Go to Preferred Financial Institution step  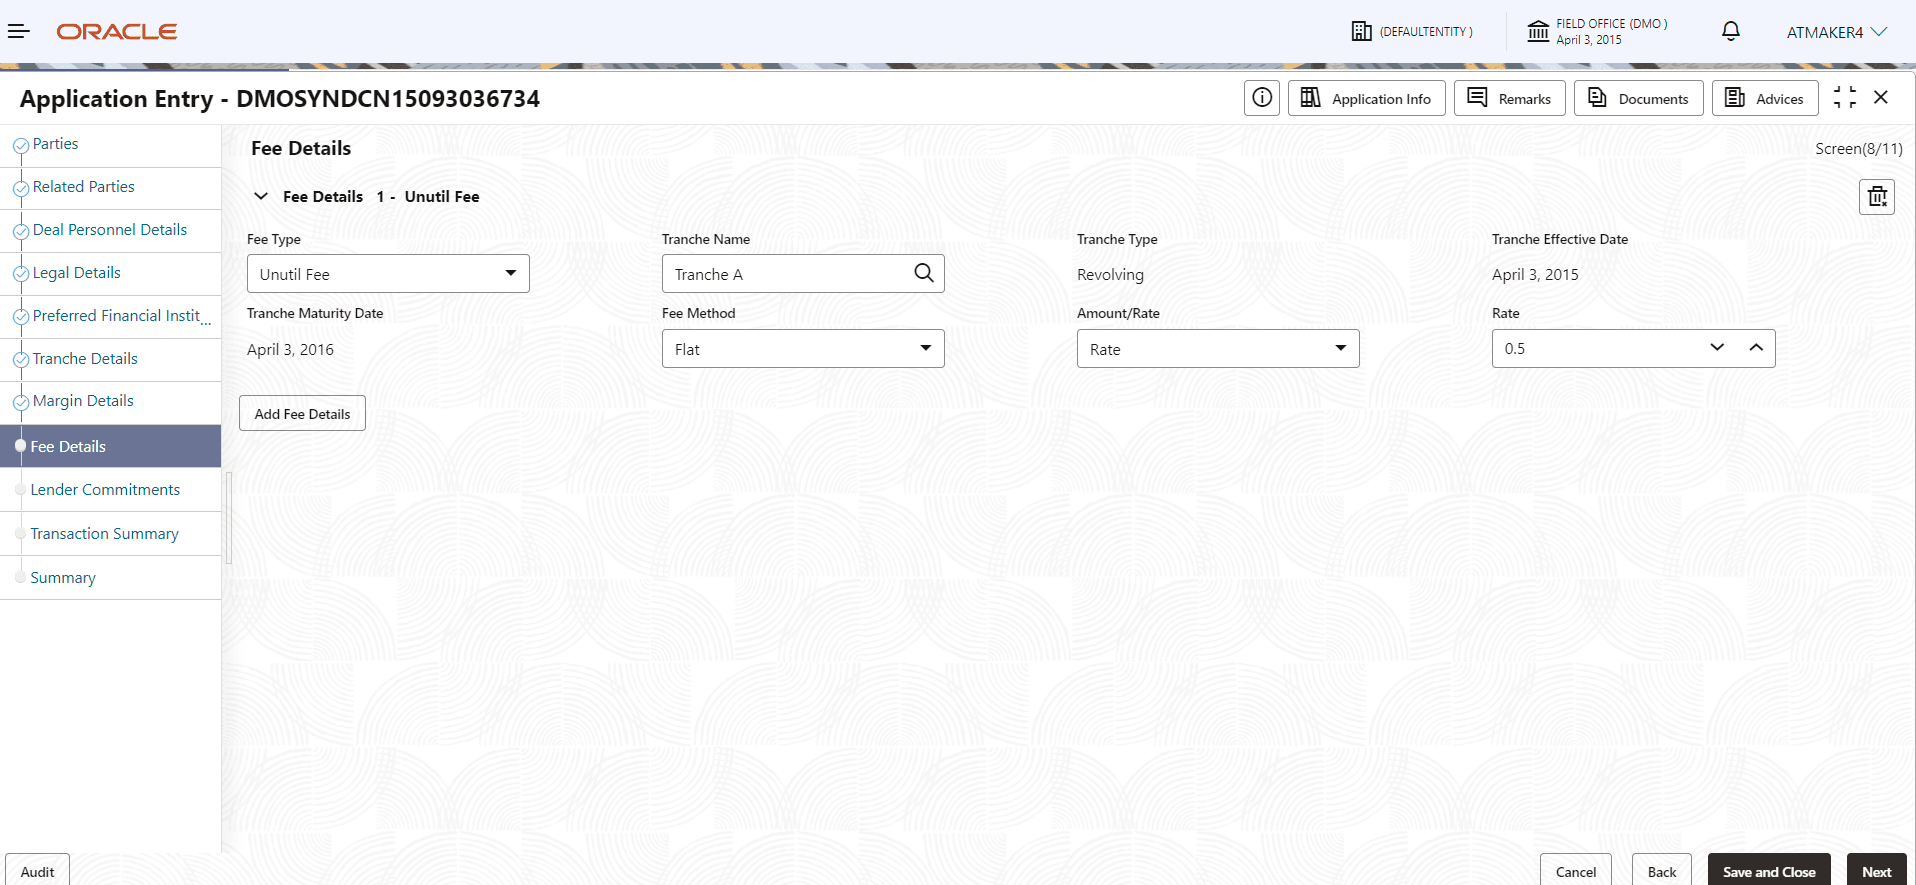point(121,316)
